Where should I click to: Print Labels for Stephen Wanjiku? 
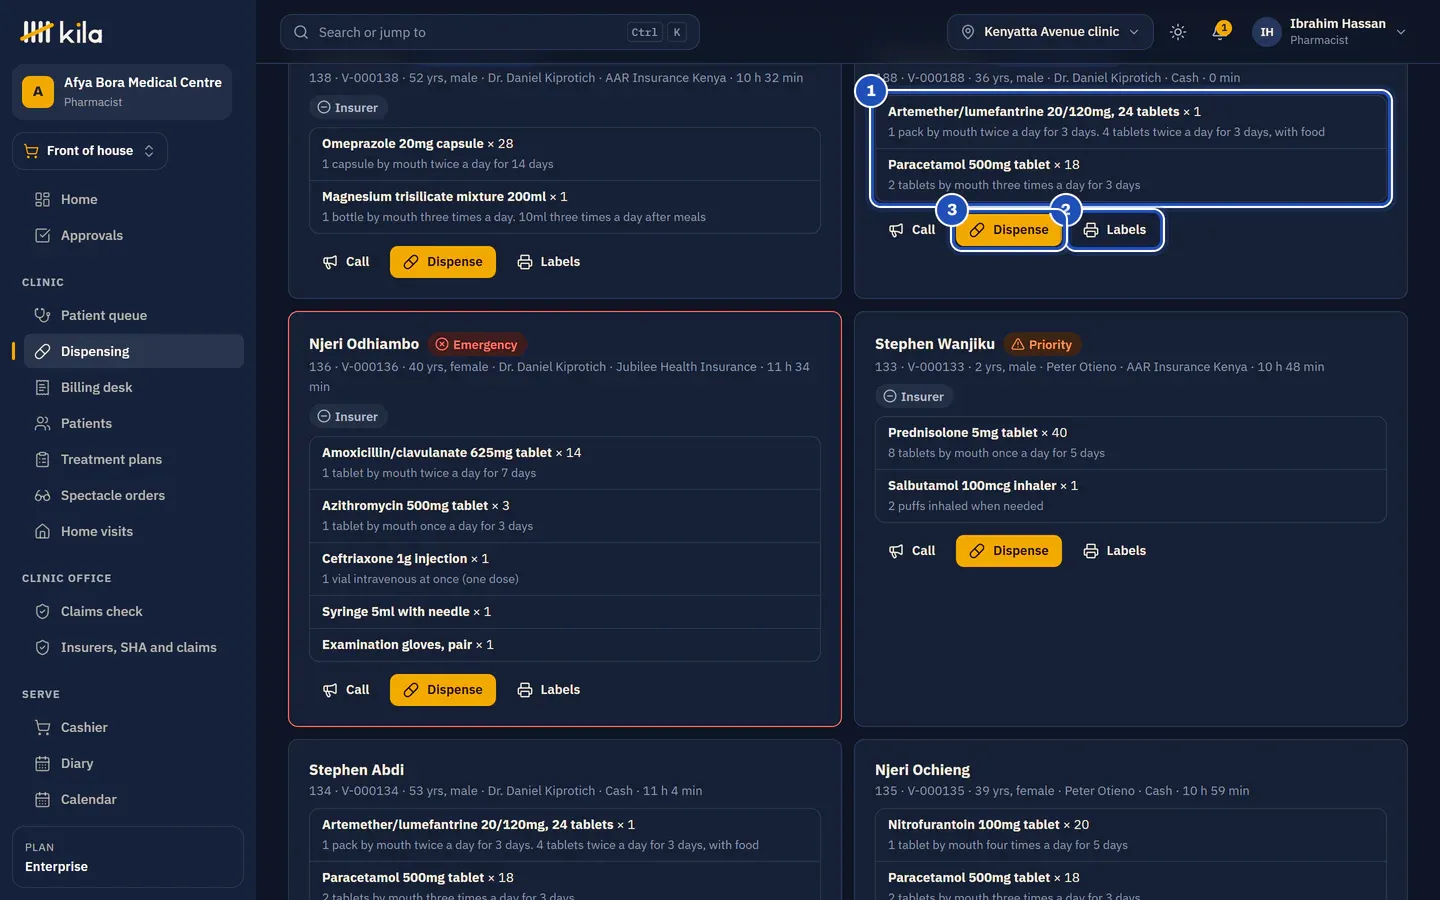tap(1115, 551)
